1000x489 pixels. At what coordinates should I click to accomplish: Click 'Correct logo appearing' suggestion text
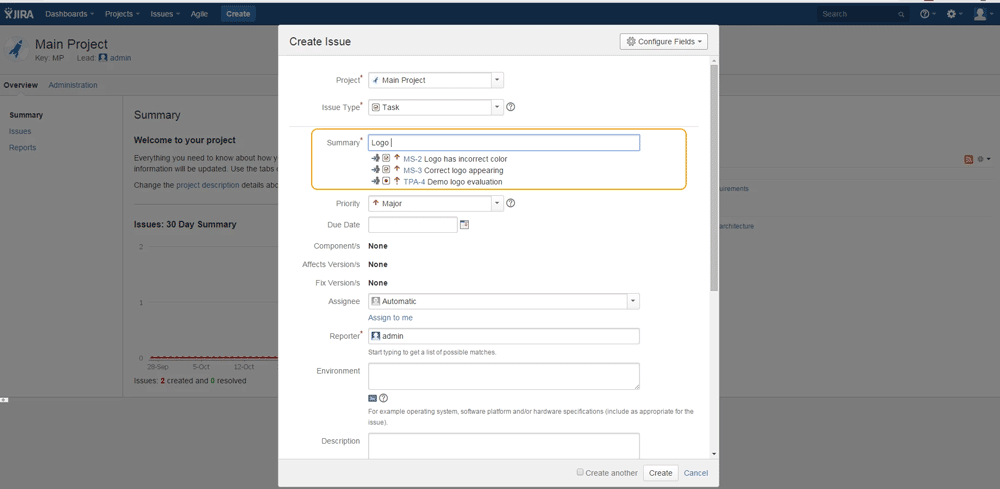click(464, 170)
